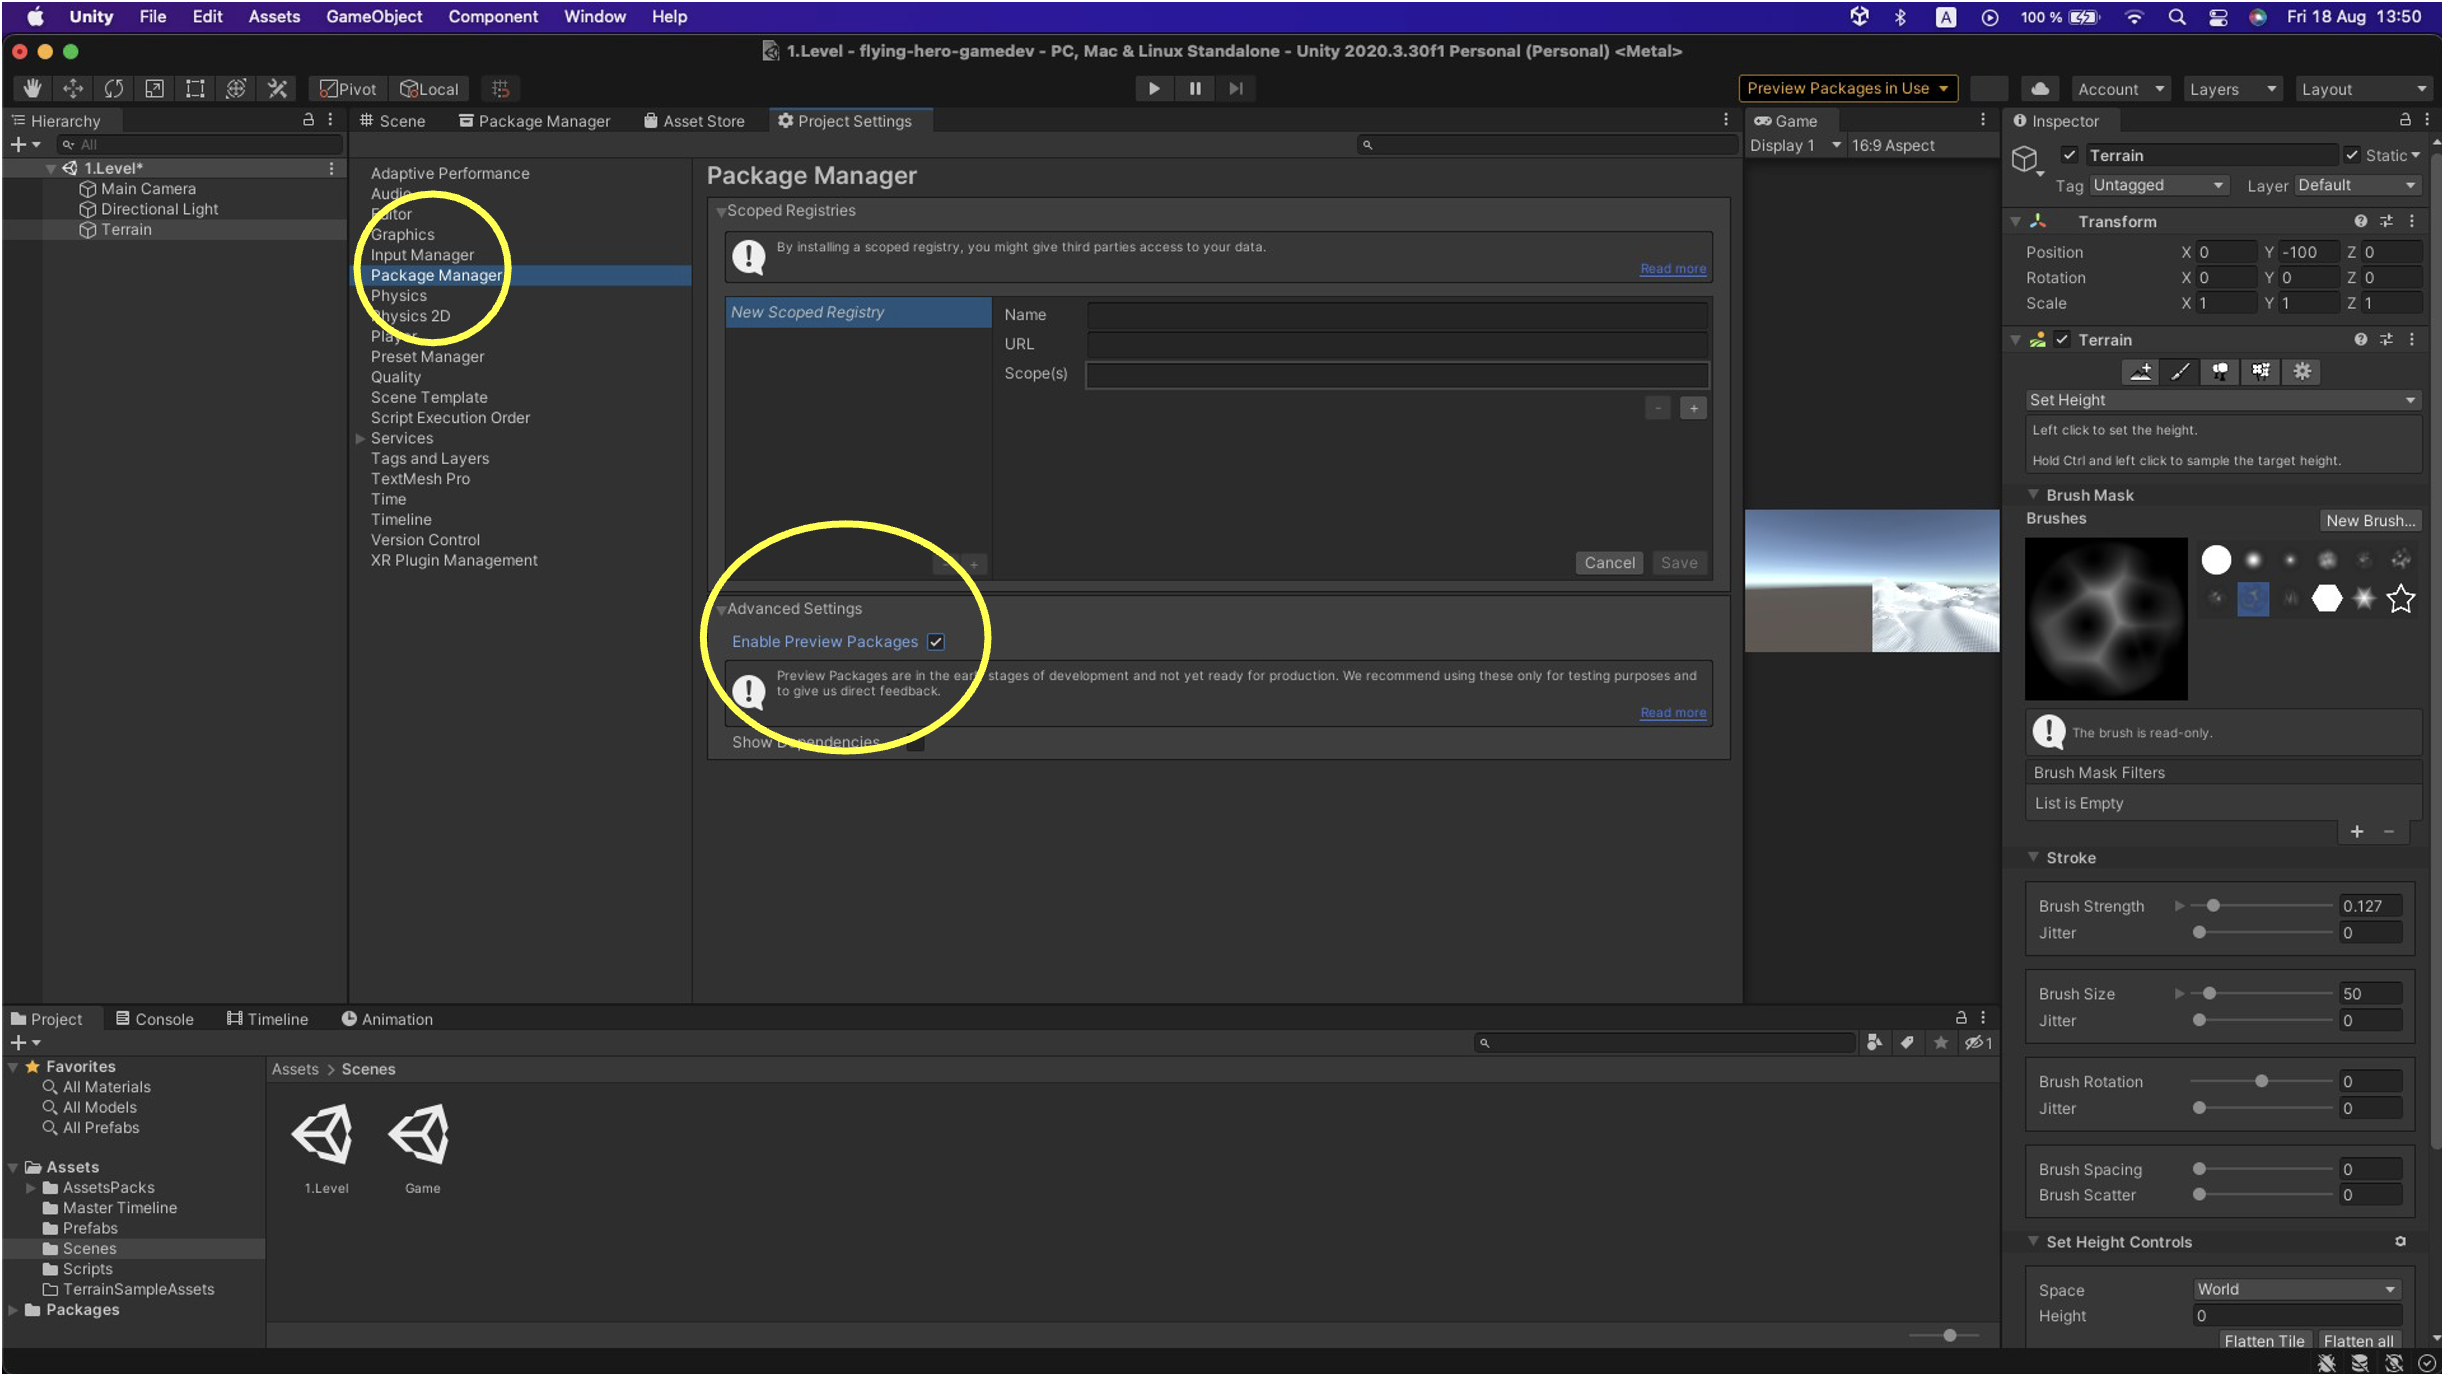The height and width of the screenshot is (1374, 2442).
Task: Select Create Neighbor Terrains tool icon
Action: [x=2140, y=372]
